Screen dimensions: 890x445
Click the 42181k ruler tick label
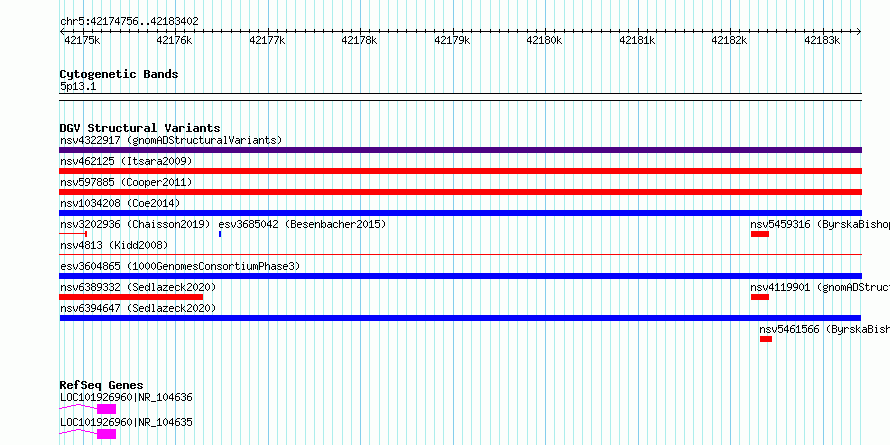[637, 40]
